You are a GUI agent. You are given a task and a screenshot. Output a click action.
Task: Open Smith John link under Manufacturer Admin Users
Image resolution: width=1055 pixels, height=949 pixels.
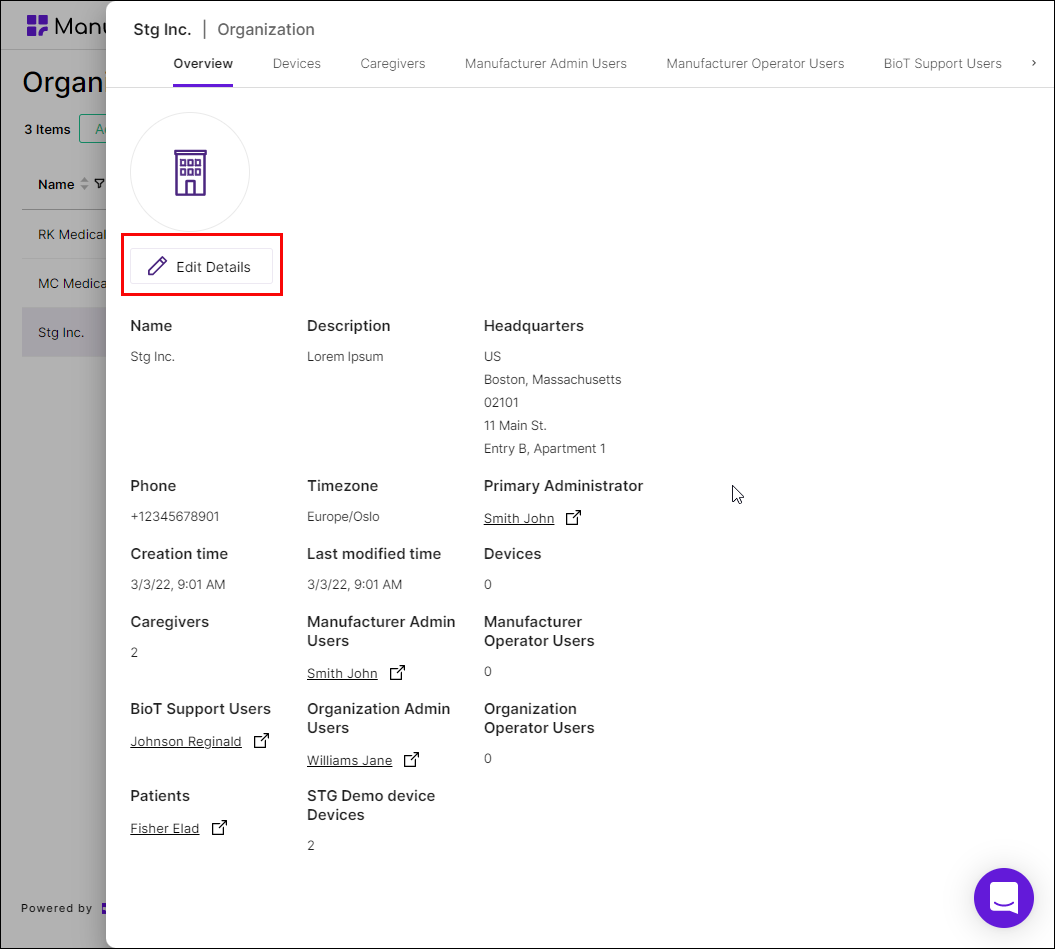(342, 673)
